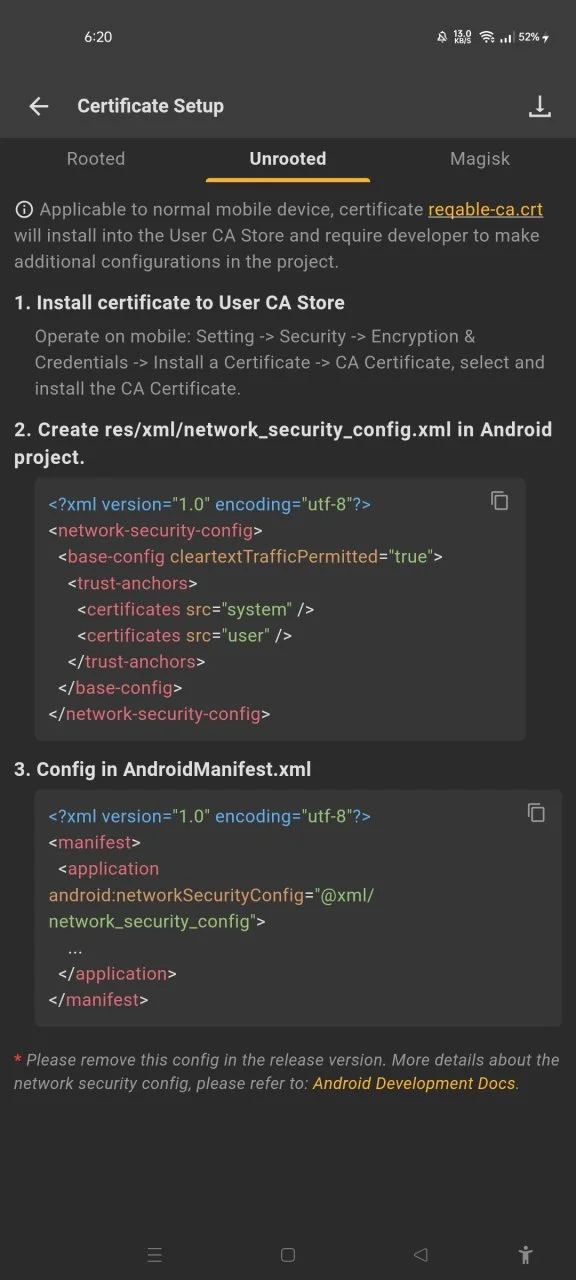Copy the AndroidManifest.xml code snippet
This screenshot has width=576, height=1280.
537,812
